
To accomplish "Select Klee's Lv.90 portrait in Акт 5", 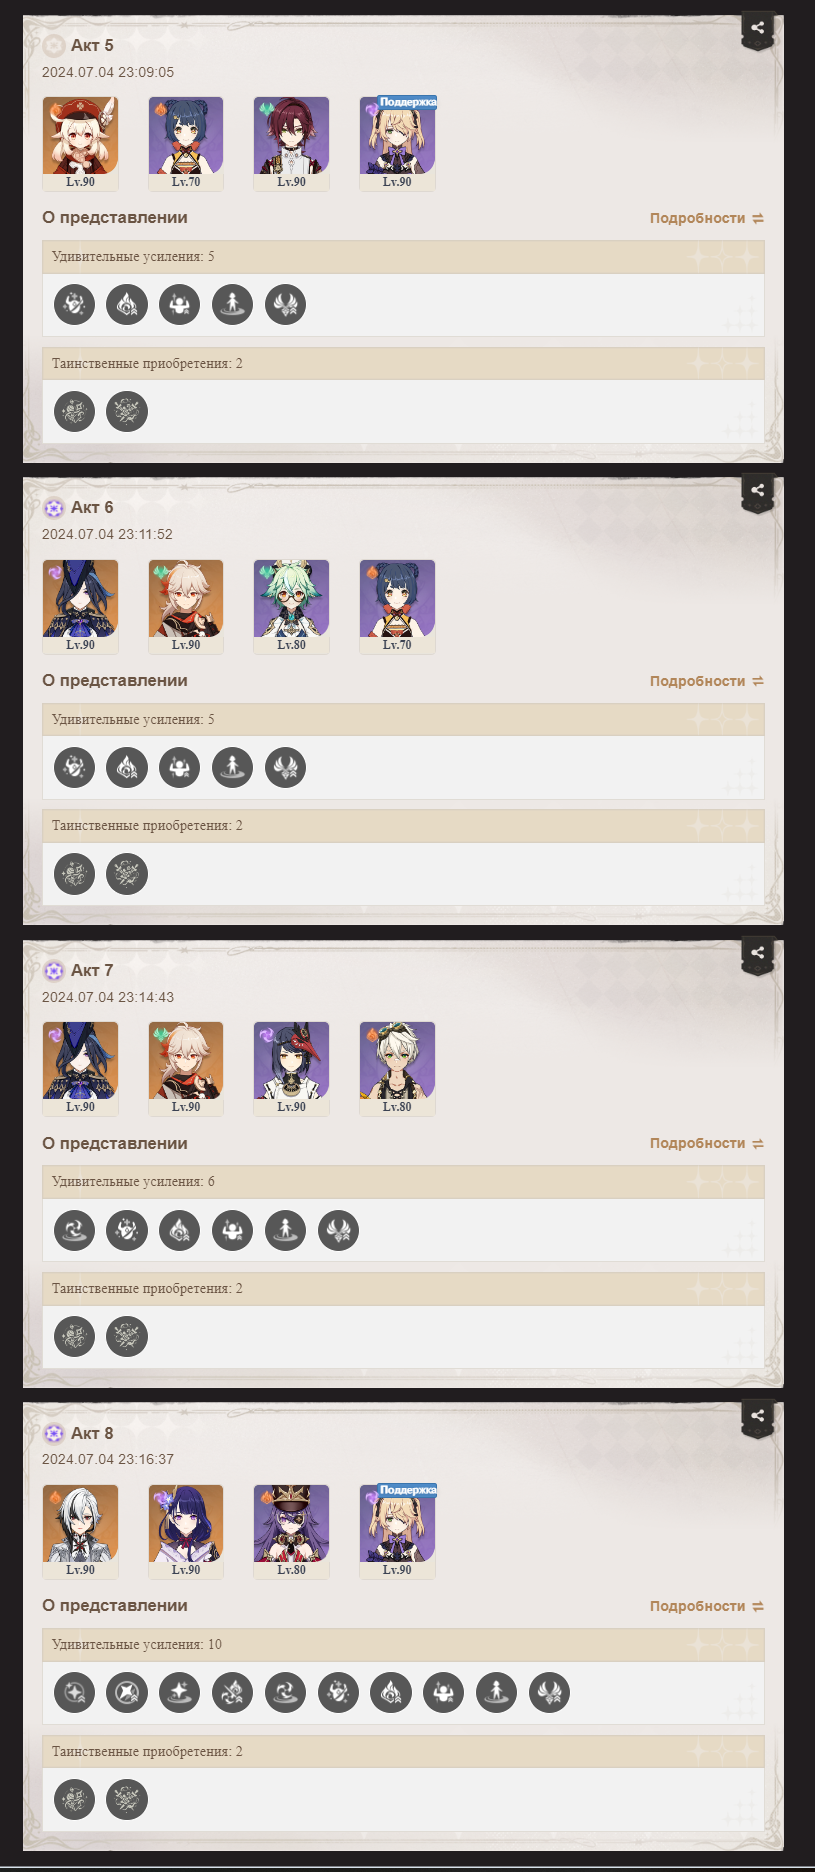I will pos(80,143).
